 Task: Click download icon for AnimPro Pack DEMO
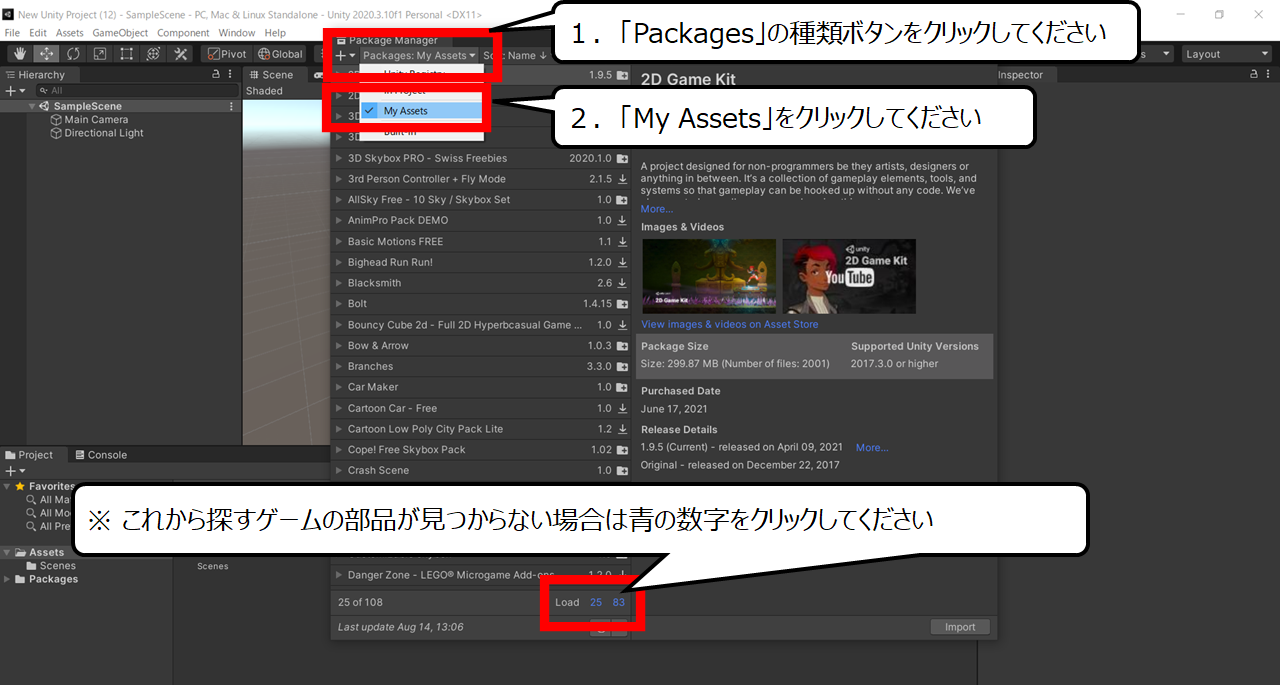(x=622, y=221)
